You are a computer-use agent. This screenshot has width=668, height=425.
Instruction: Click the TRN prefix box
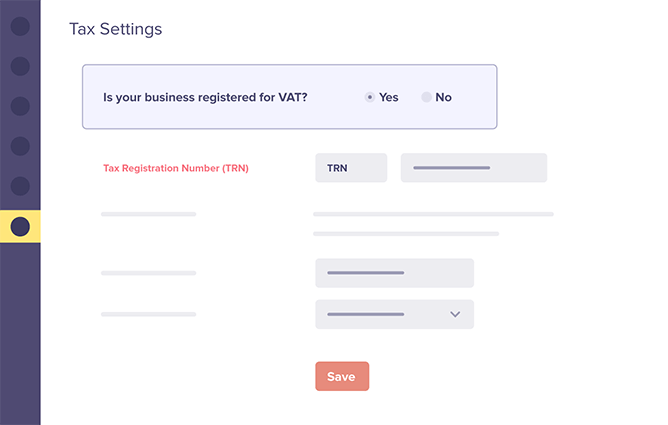(x=350, y=168)
